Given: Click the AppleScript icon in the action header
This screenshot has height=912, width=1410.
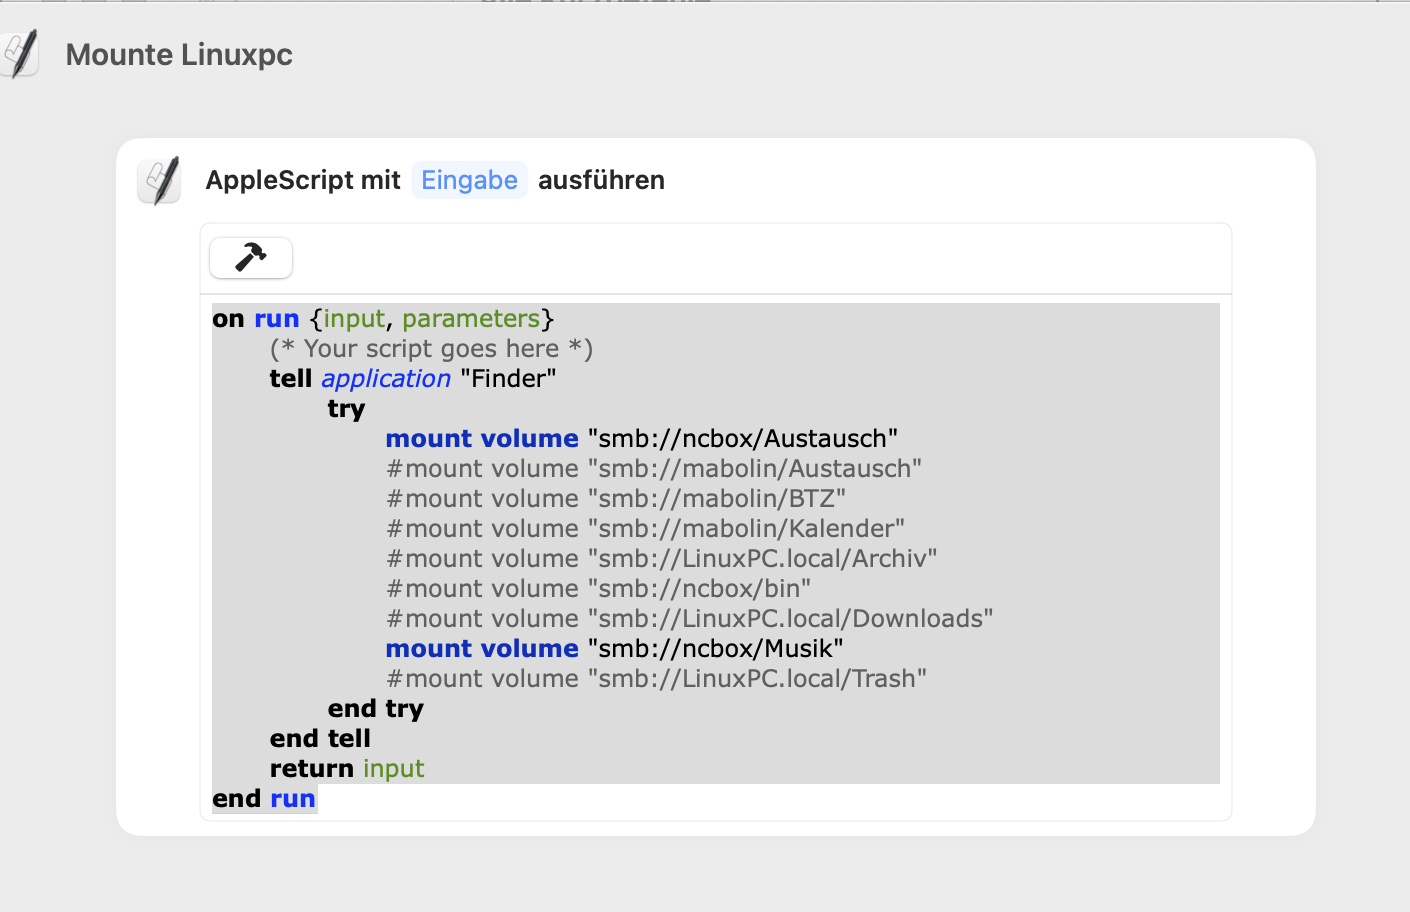Looking at the screenshot, I should 159,180.
